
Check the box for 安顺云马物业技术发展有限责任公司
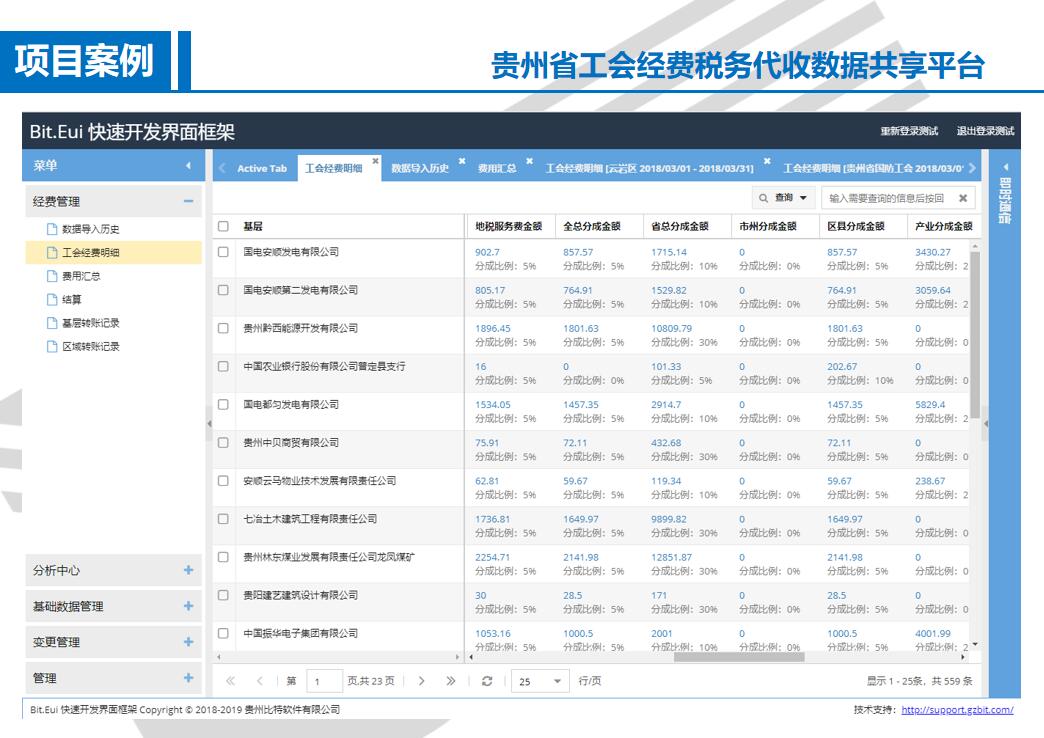[224, 480]
